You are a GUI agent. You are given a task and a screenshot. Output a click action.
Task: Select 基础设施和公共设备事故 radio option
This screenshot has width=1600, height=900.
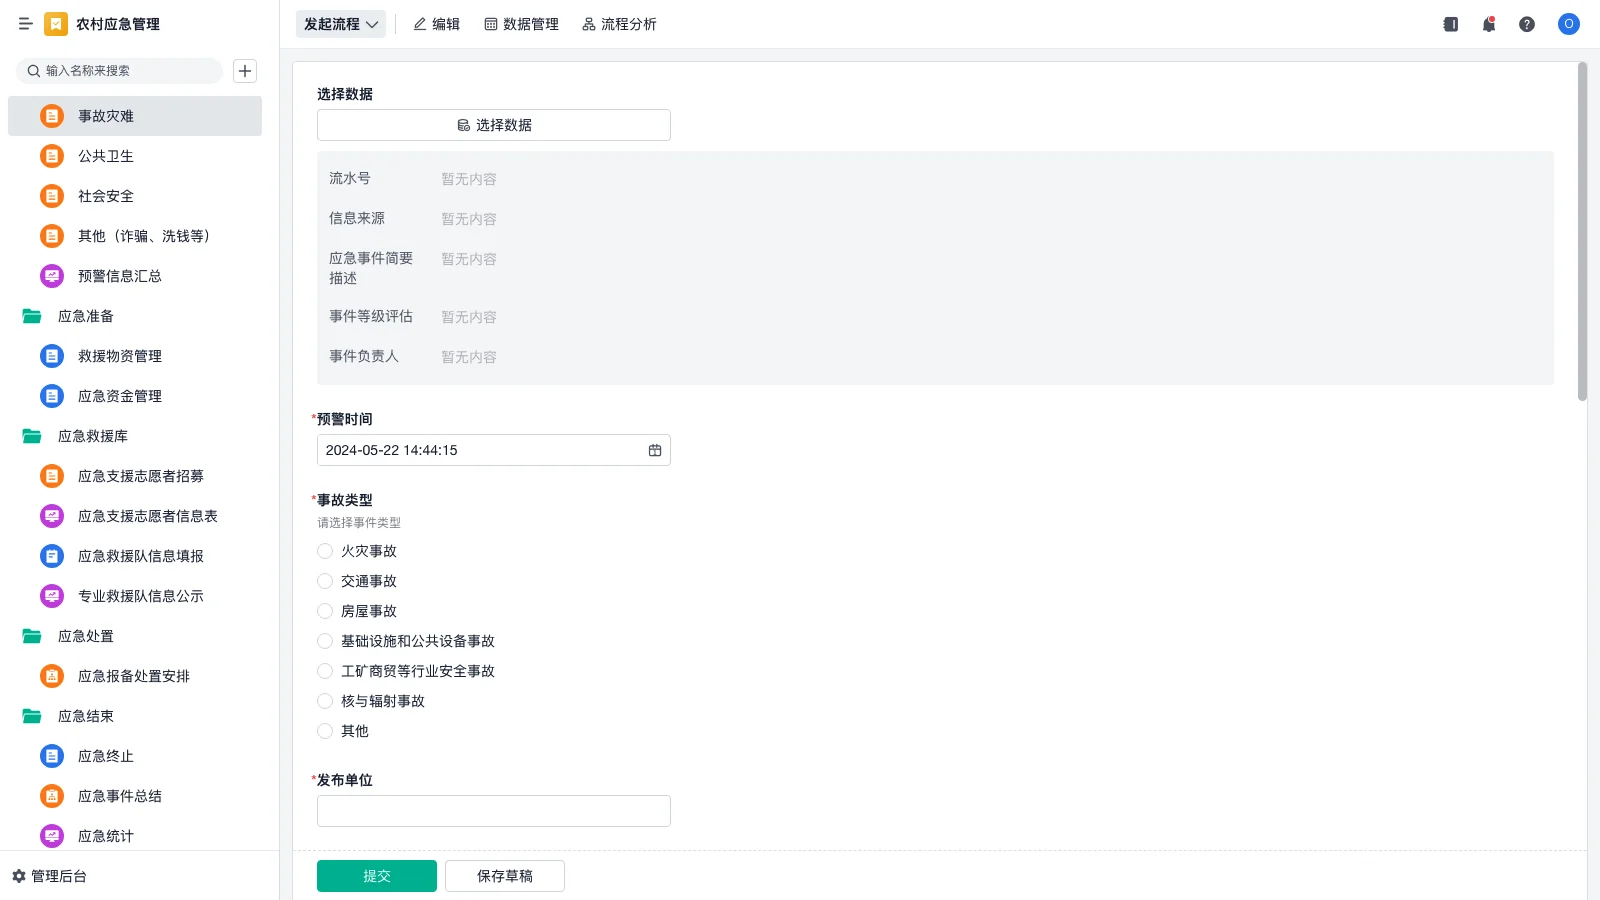click(325, 641)
